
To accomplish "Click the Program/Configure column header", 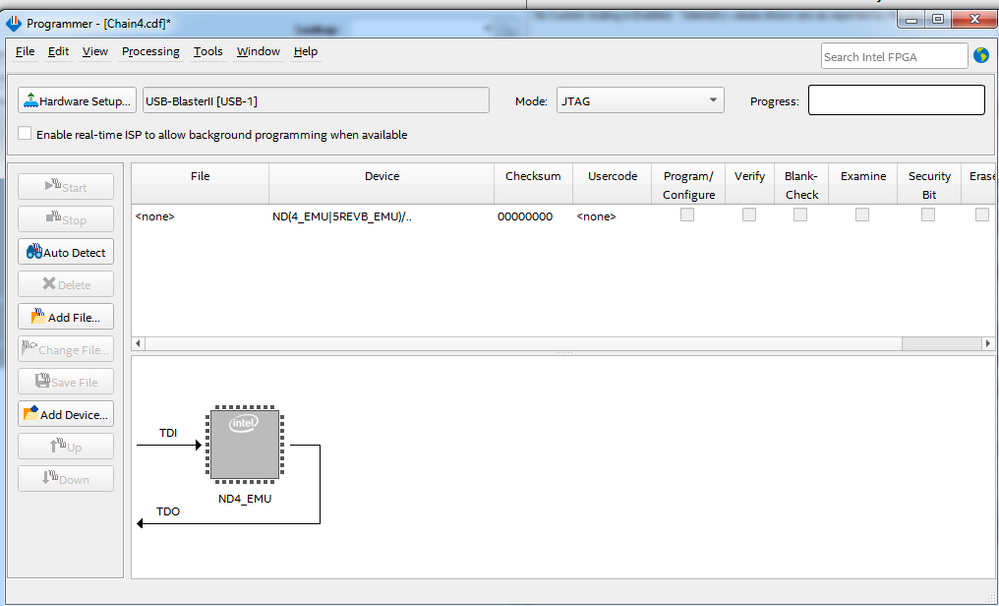I will coord(688,184).
